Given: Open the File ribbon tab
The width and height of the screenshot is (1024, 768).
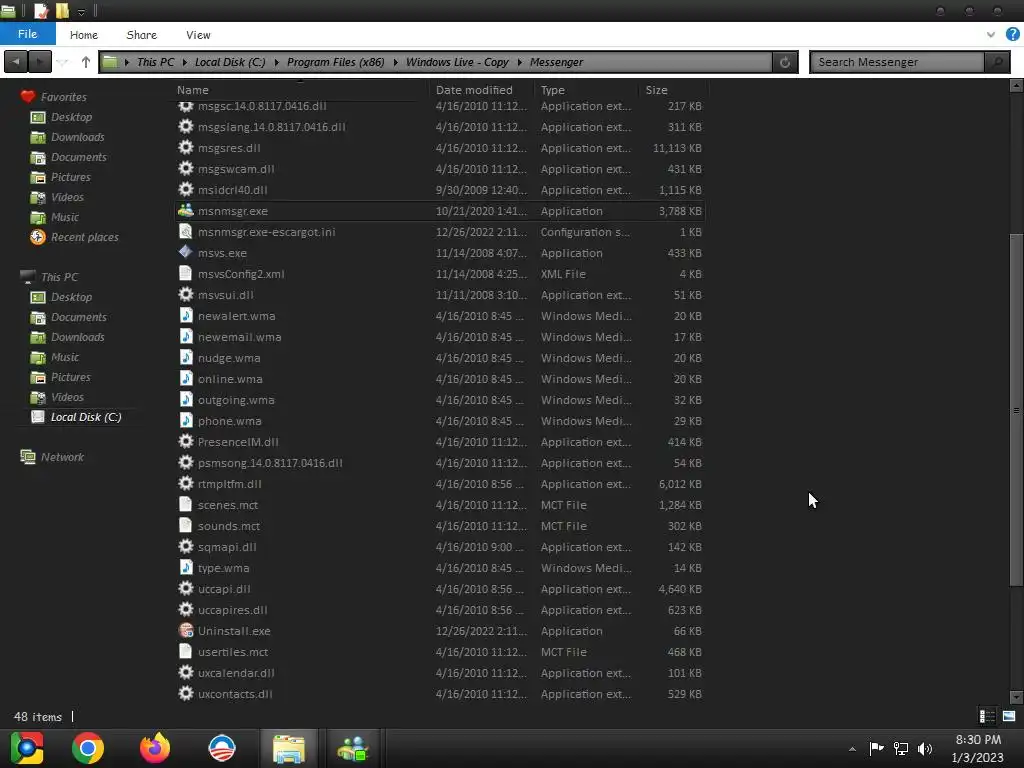Looking at the screenshot, I should [x=27, y=34].
